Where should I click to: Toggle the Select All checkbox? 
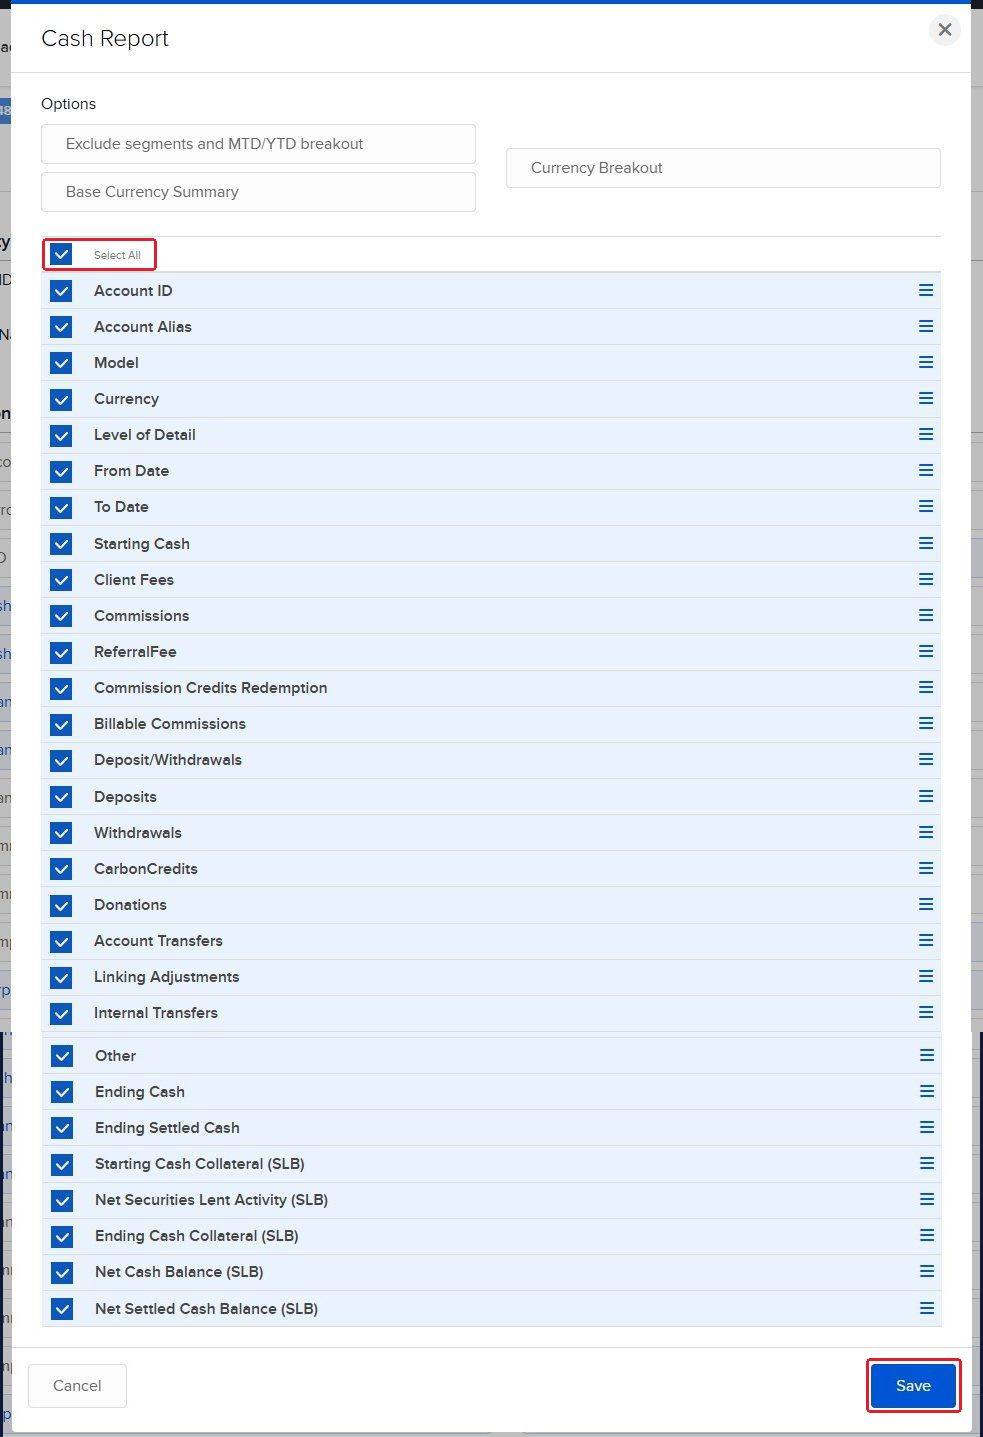61,254
